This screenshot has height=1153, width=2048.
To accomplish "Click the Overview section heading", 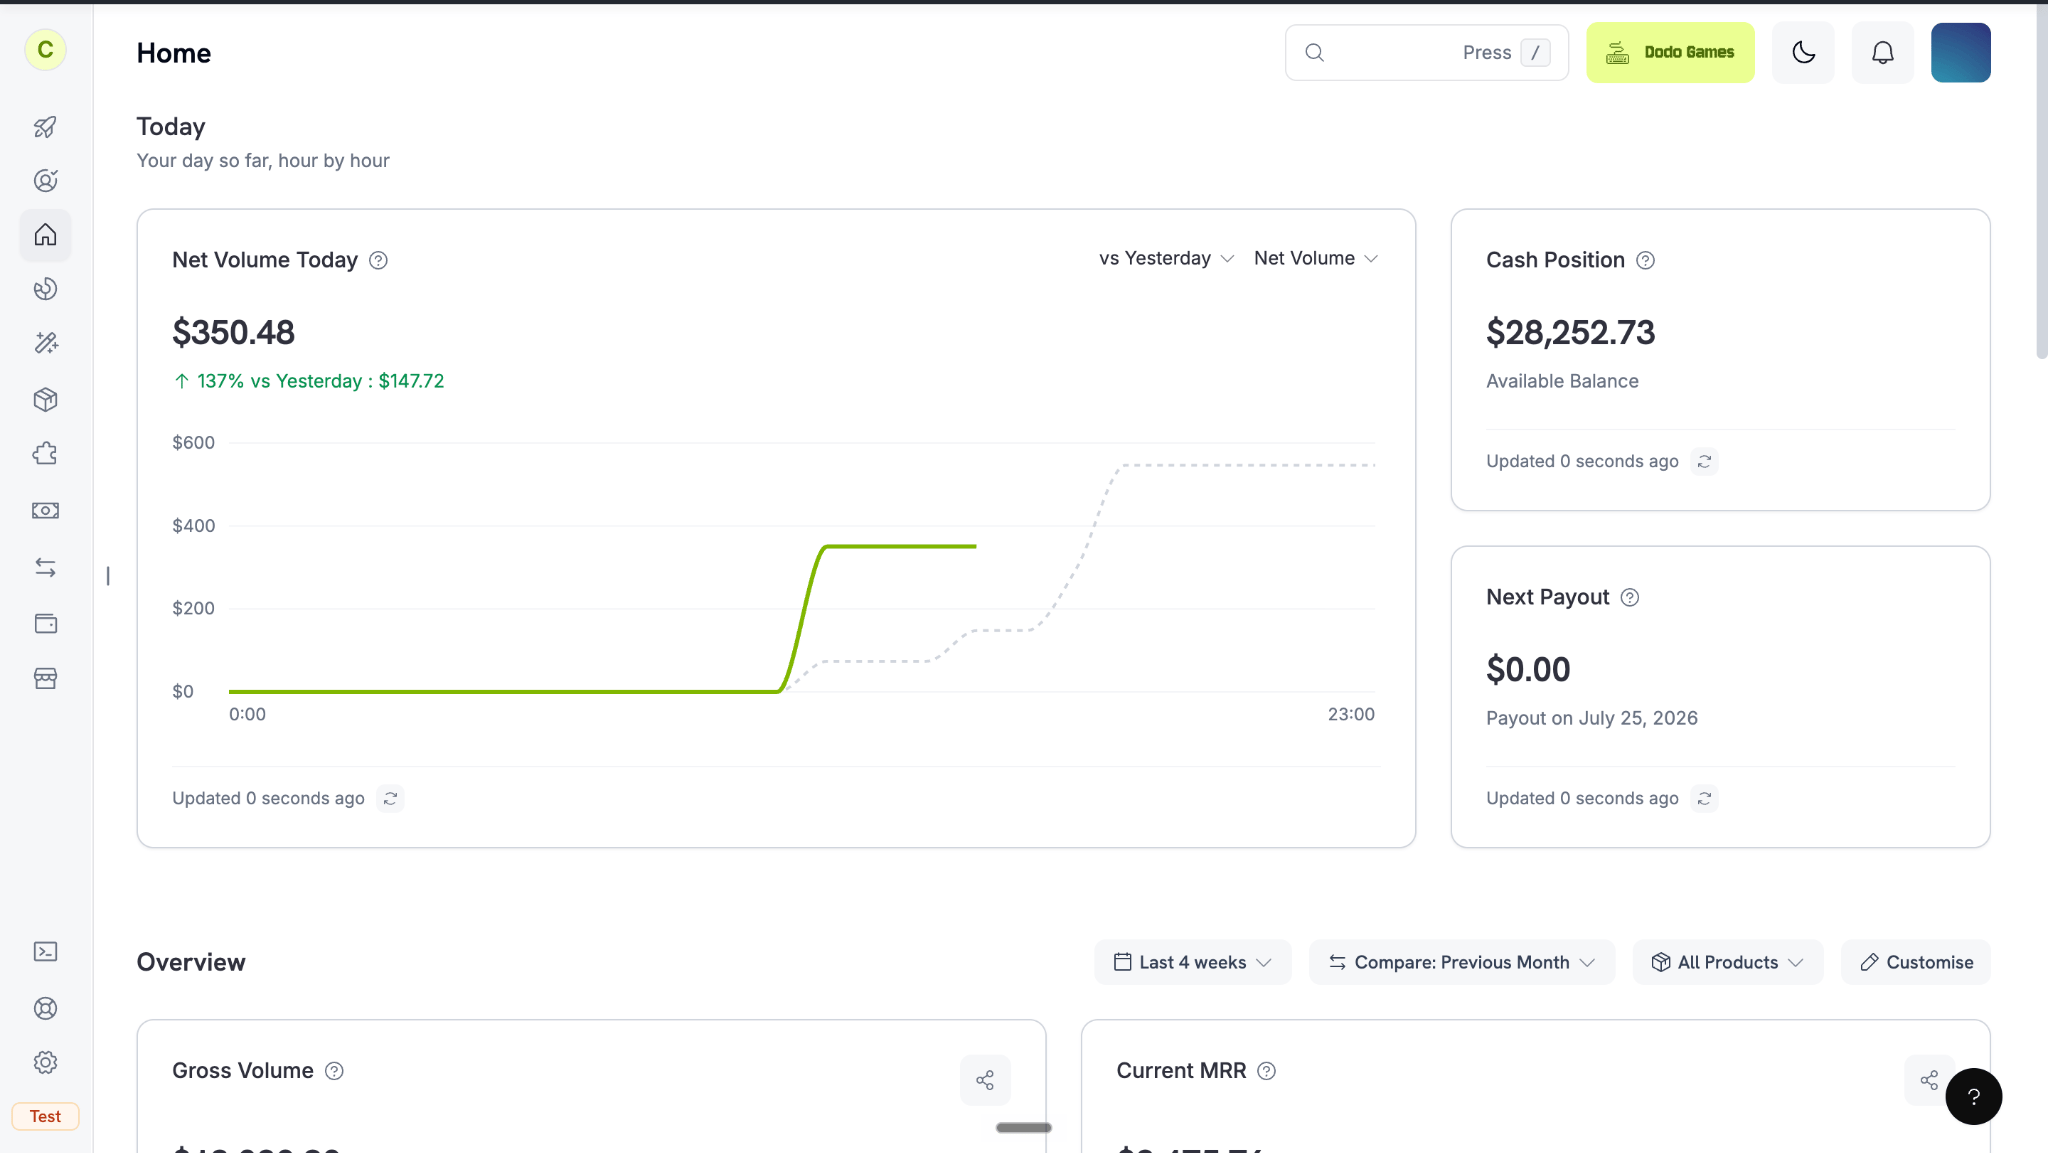I will click(x=191, y=963).
